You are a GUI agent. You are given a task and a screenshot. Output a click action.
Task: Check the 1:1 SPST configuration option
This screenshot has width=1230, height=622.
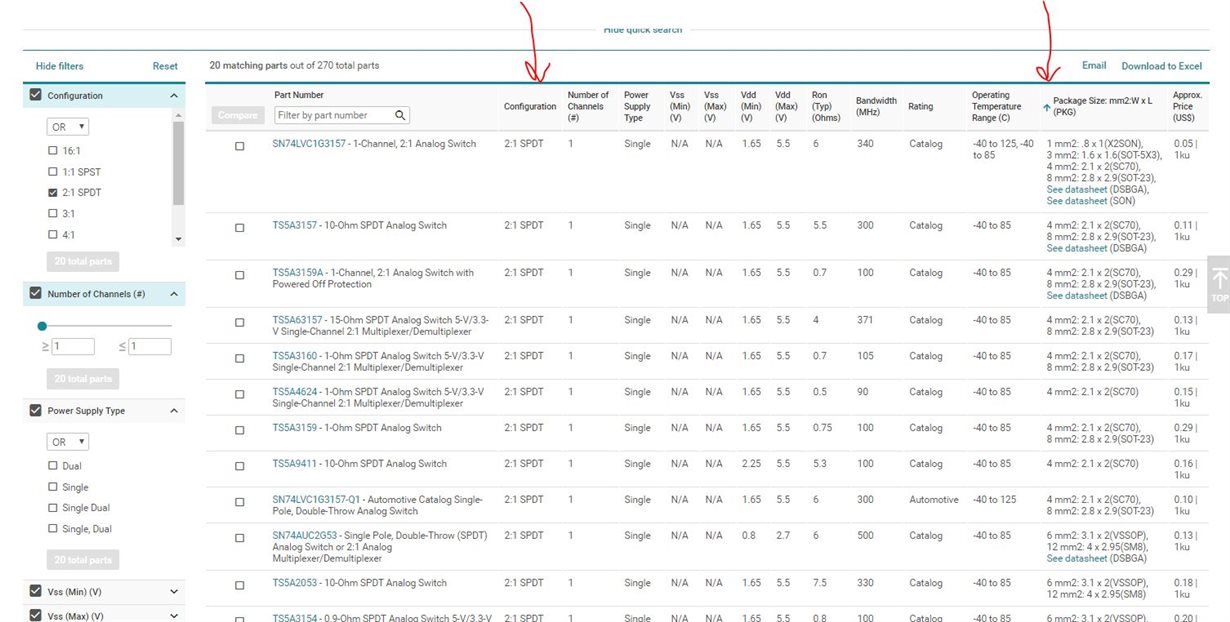(x=53, y=171)
